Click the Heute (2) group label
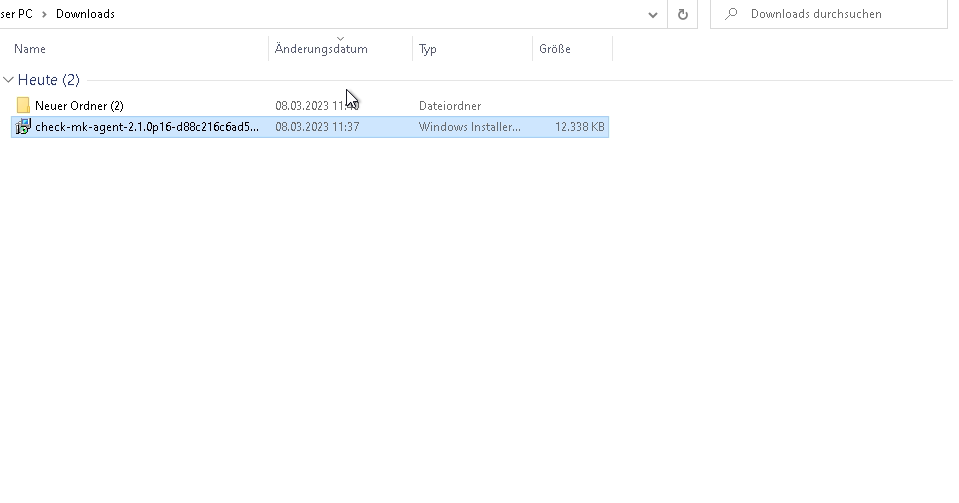 (x=49, y=80)
